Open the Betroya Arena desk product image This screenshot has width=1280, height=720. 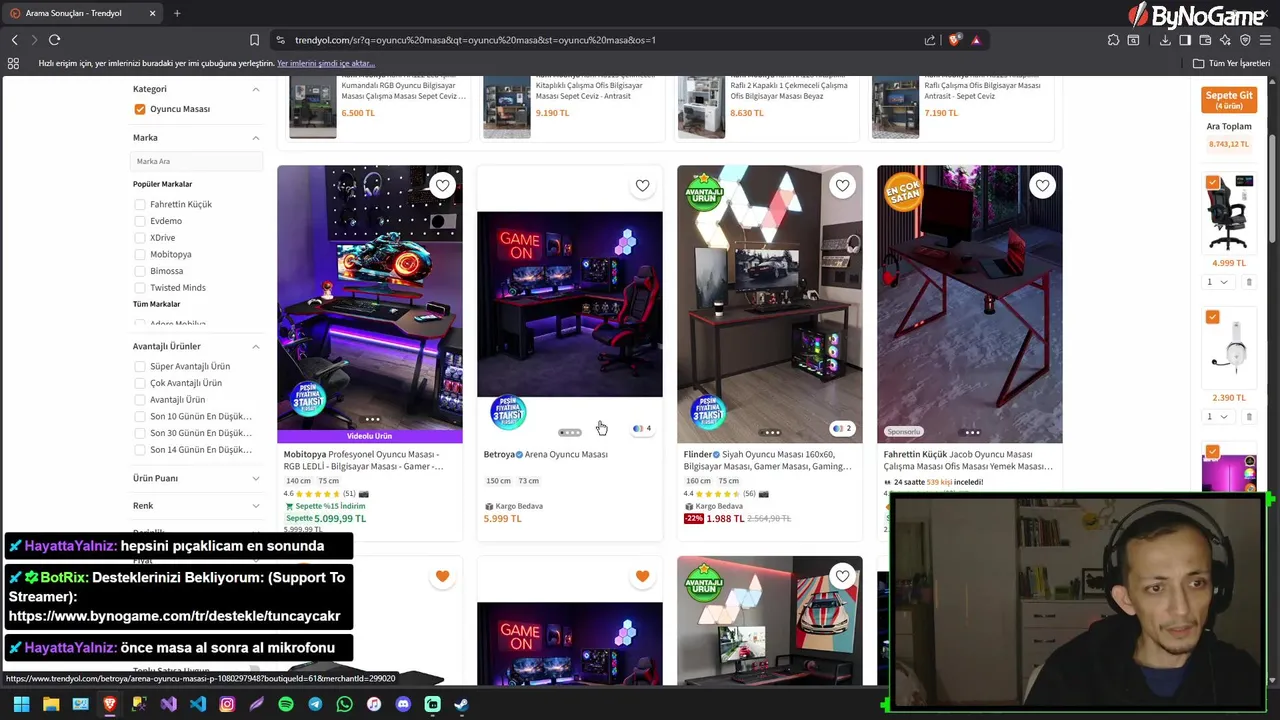click(570, 304)
